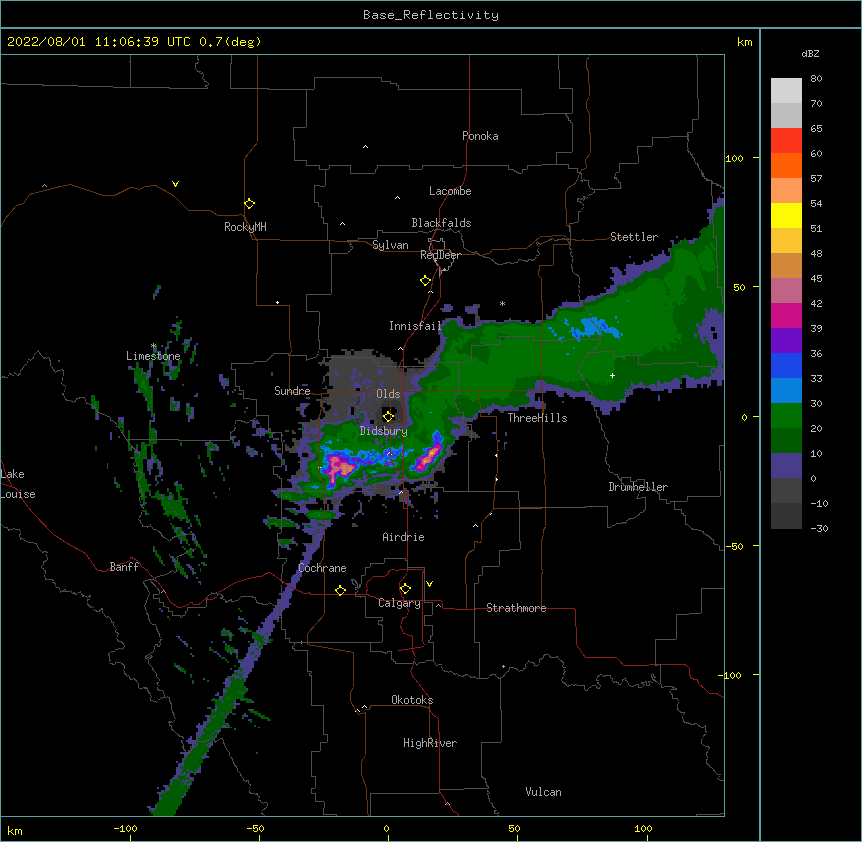Click the yellow V marker northeast of Calgary
The width and height of the screenshot is (862, 842).
point(429,584)
